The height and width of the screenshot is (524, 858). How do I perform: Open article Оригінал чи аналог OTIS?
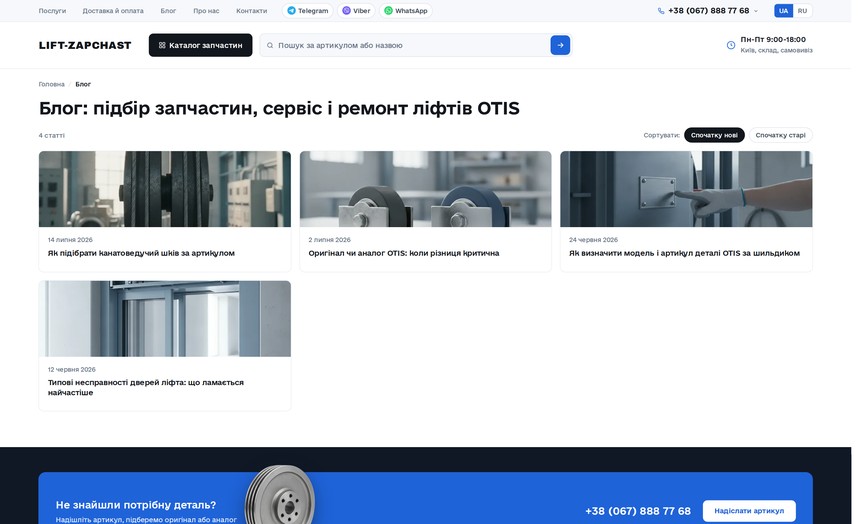coord(404,253)
